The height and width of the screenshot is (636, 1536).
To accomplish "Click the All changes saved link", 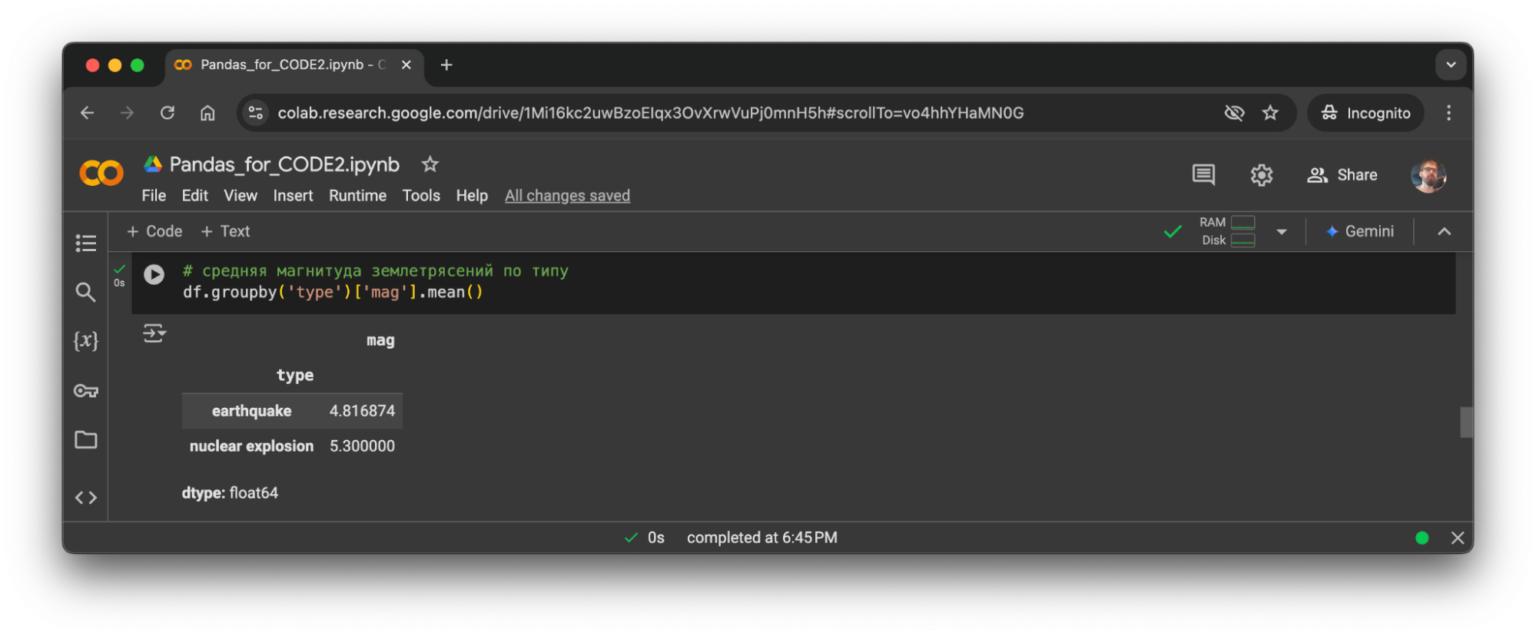I will pos(567,196).
